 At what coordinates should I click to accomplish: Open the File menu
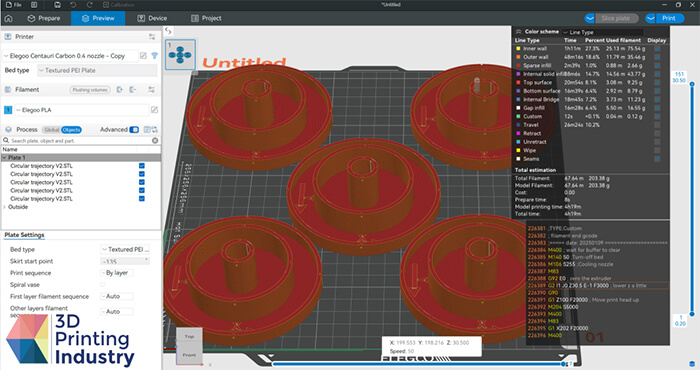click(14, 4)
